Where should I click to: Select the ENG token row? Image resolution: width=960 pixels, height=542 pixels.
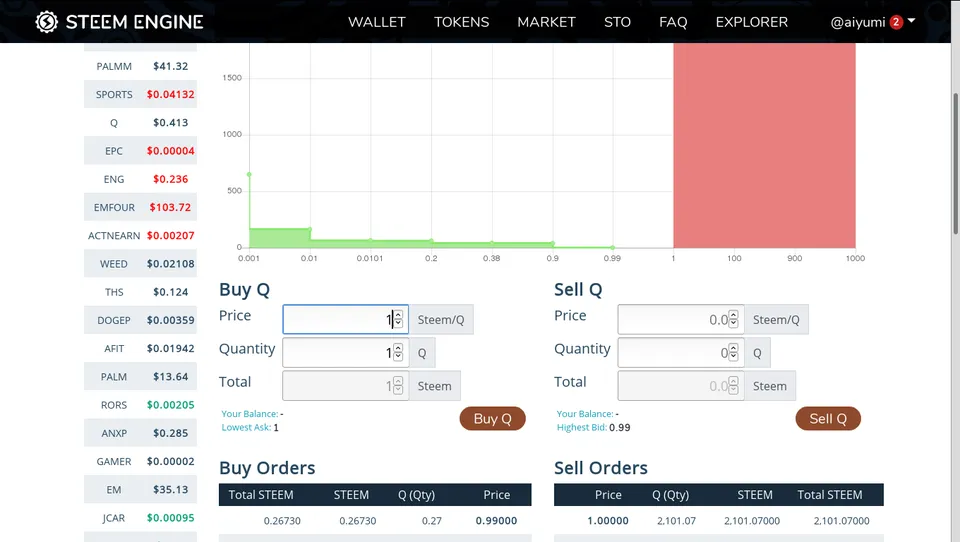pos(140,179)
